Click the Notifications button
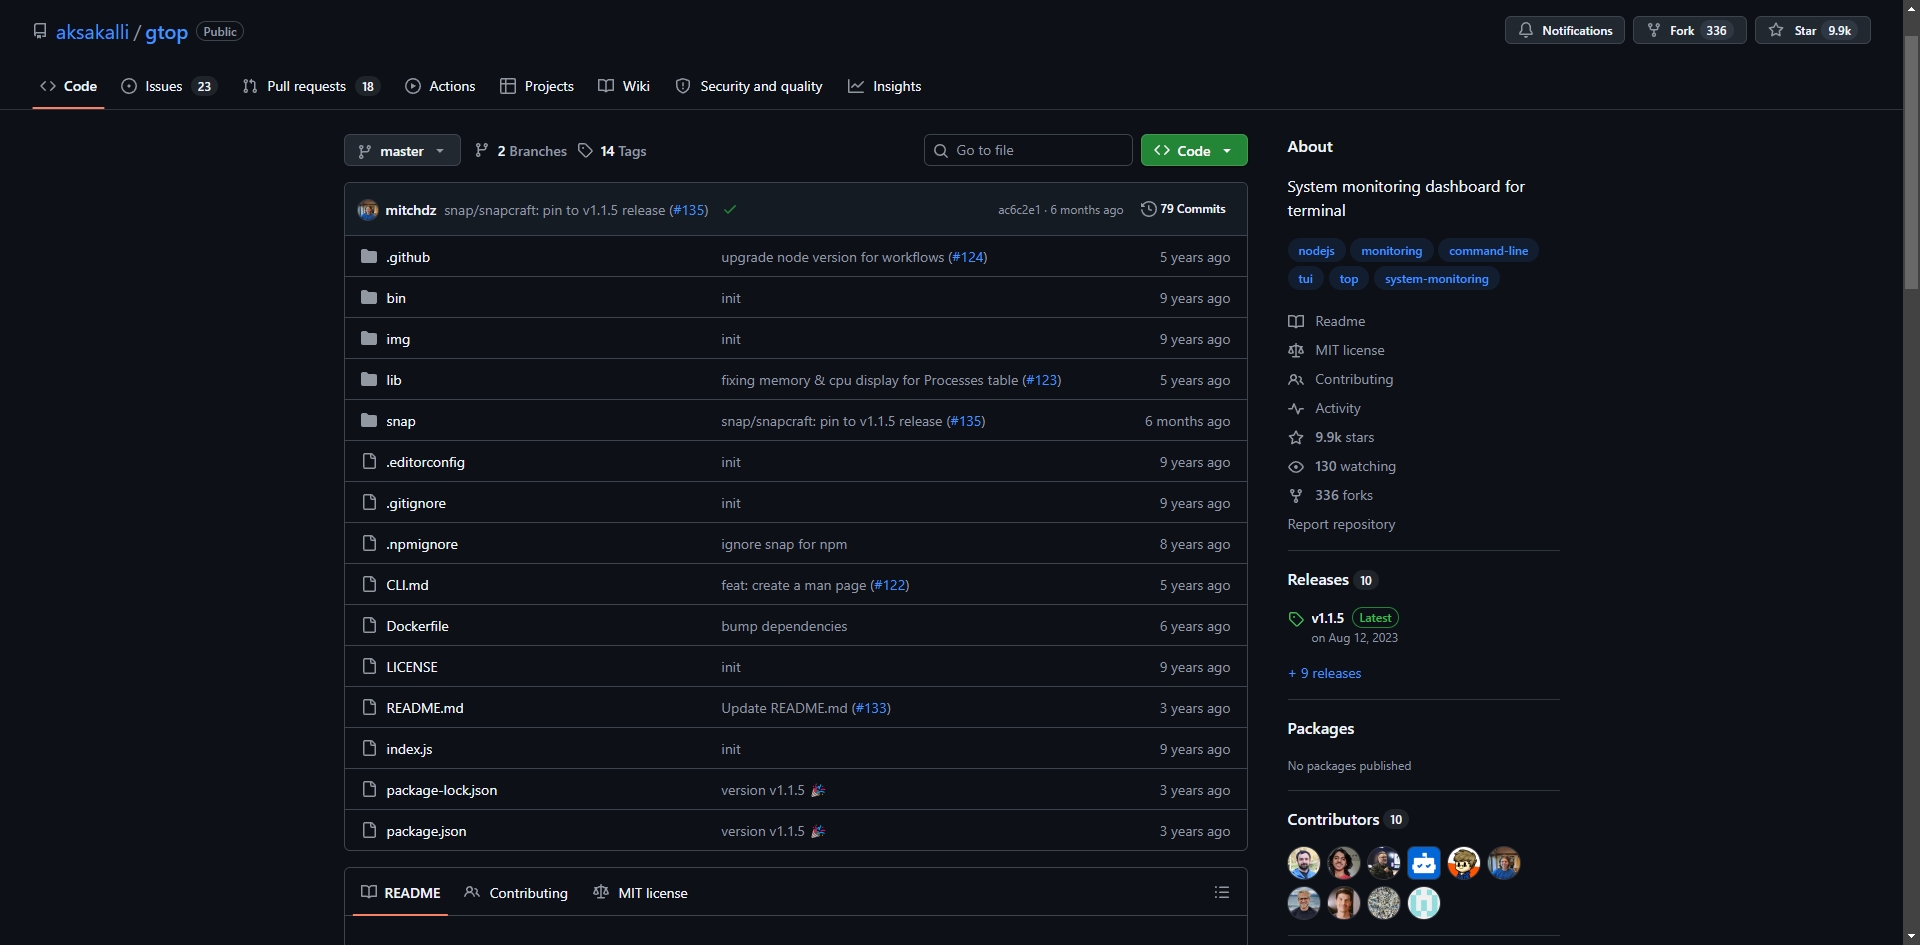 click(x=1565, y=31)
